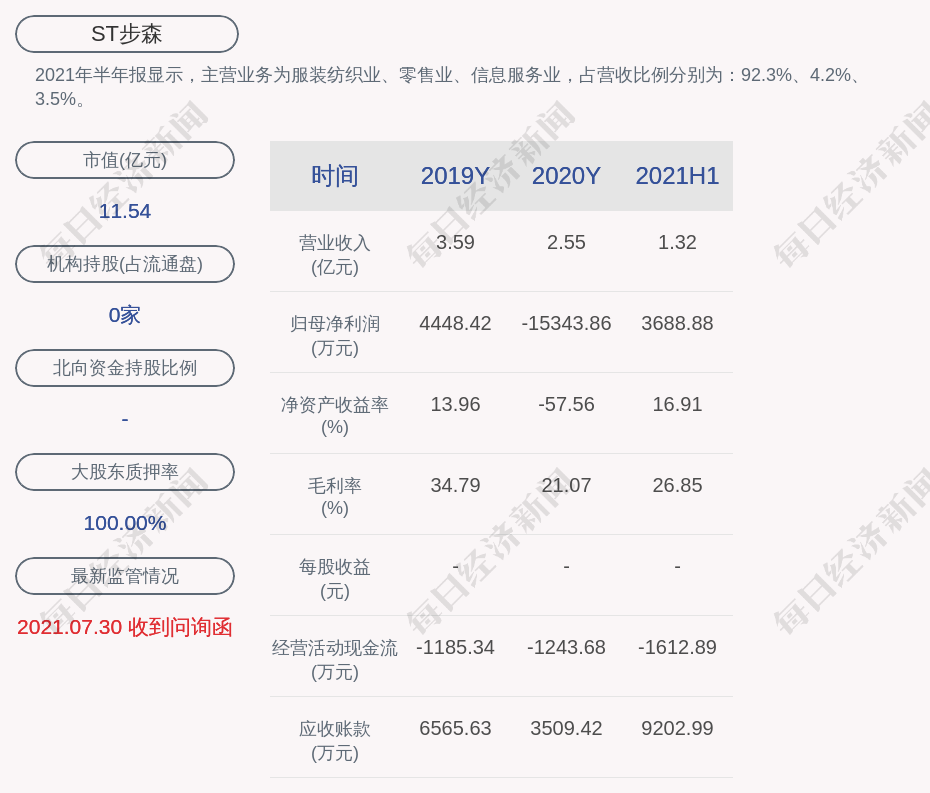Select net profit value -15343.86

(566, 323)
